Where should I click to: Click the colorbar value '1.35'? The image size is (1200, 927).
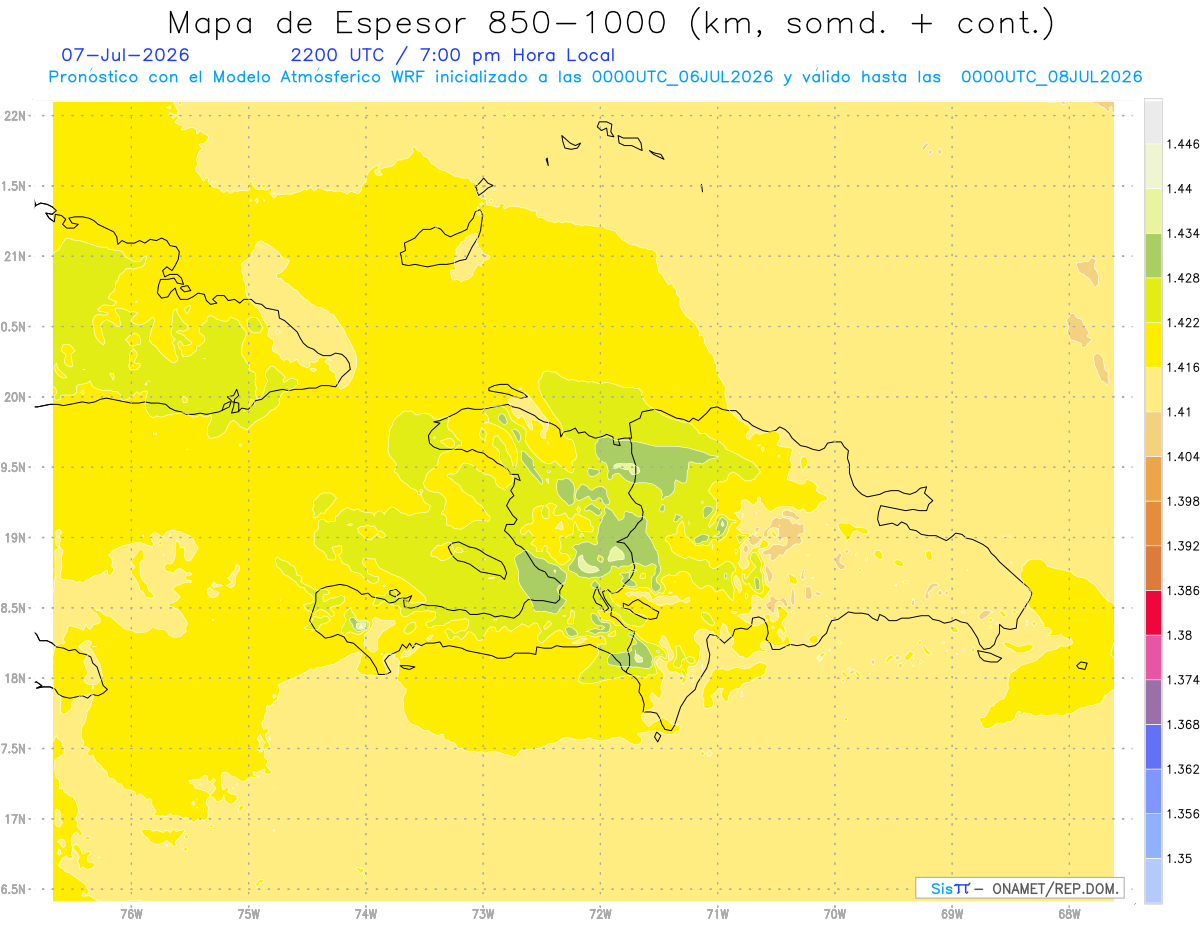point(1179,858)
